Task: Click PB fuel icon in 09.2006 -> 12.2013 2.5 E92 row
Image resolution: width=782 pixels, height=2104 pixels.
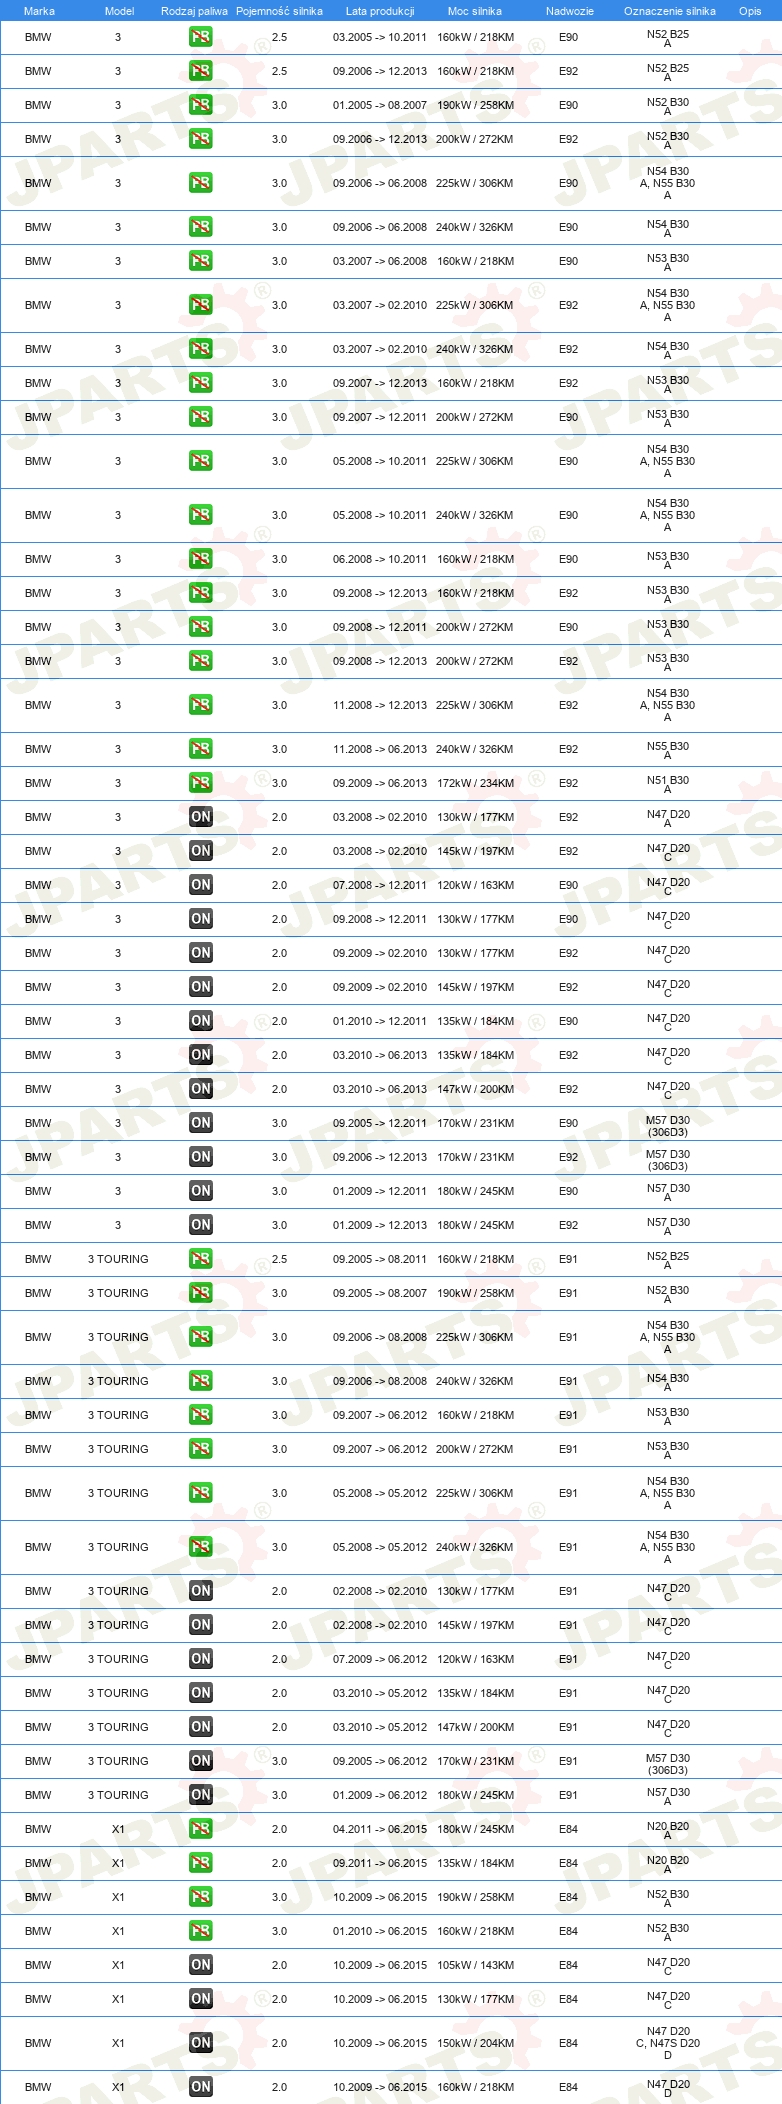Action: coord(200,71)
